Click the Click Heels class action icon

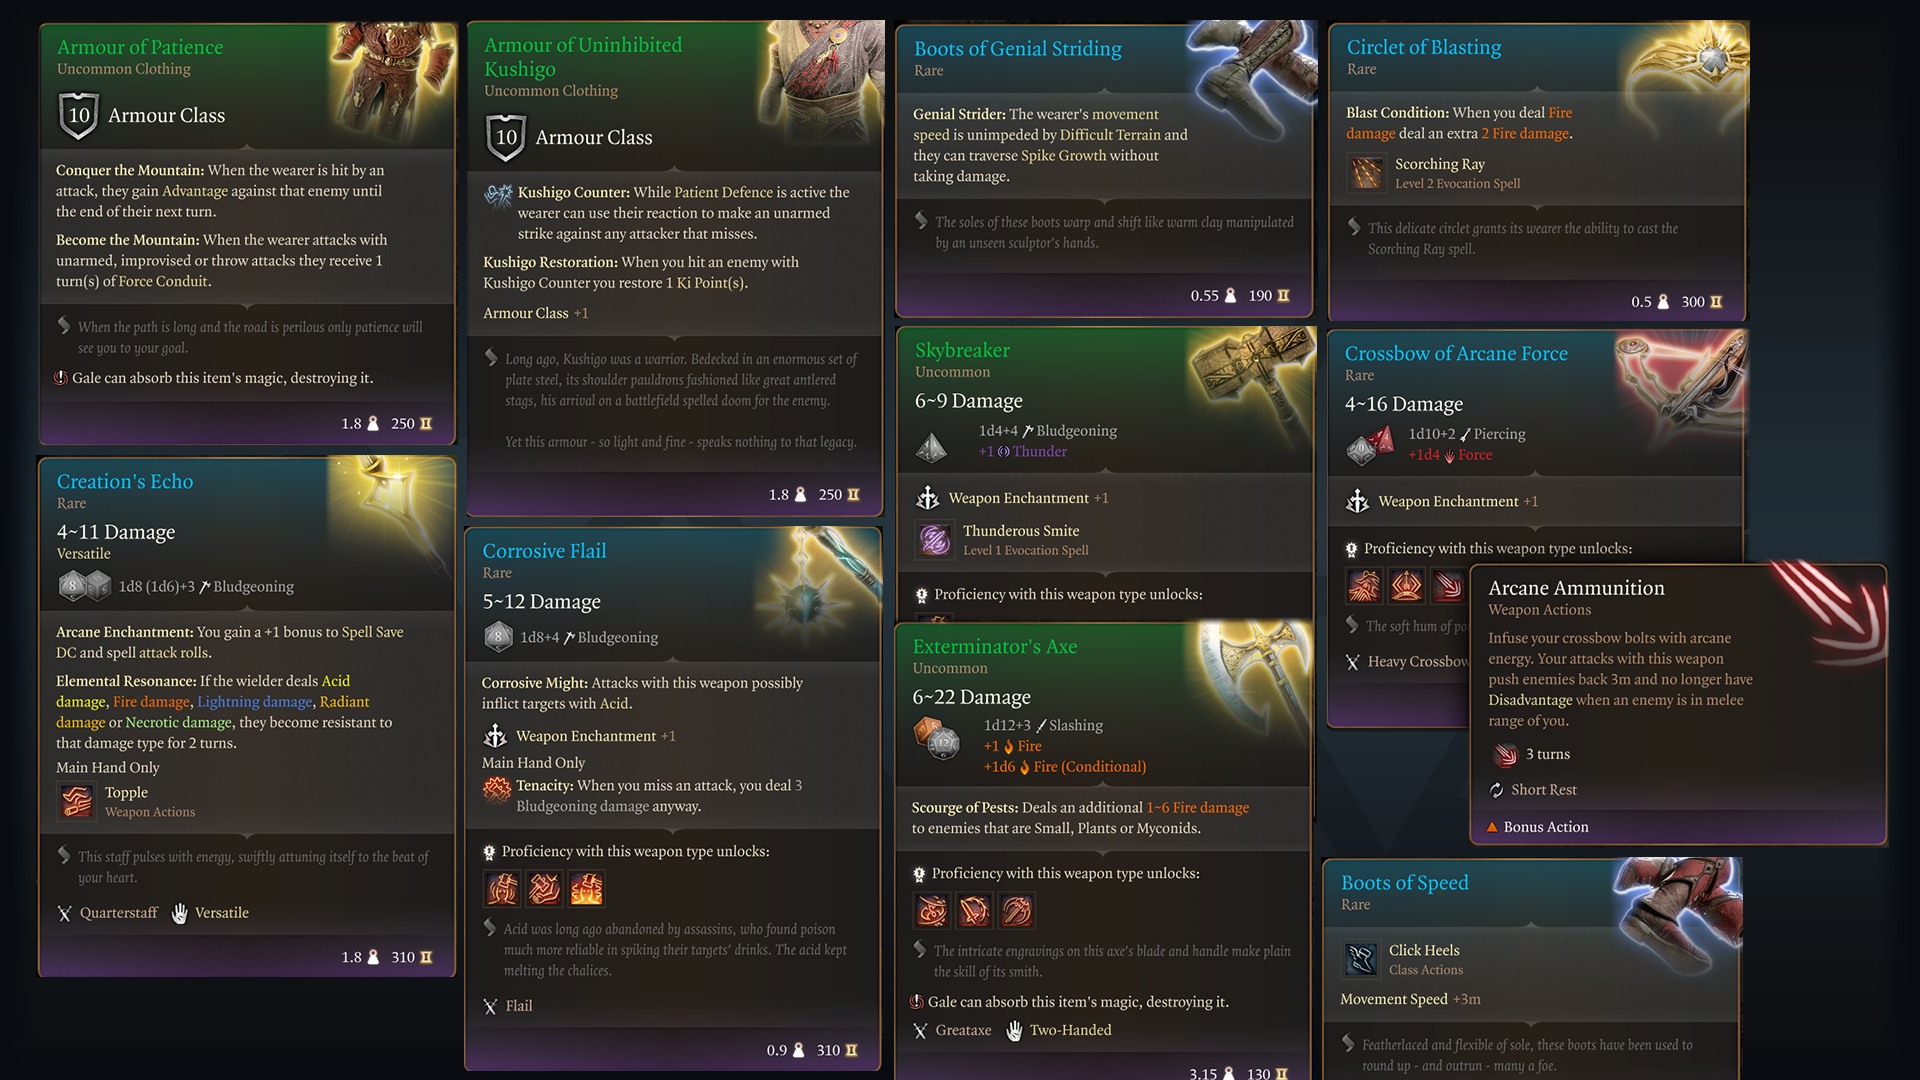tap(1361, 959)
